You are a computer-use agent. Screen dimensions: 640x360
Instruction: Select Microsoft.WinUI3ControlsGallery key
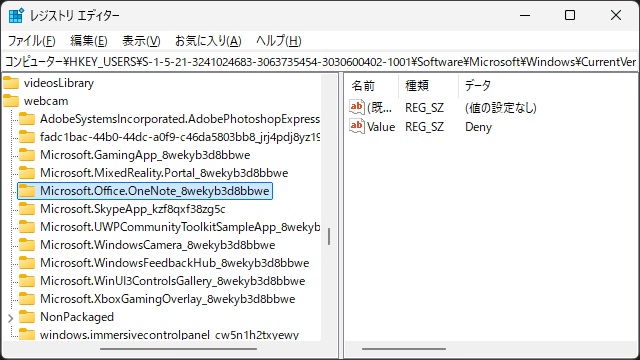tap(172, 280)
